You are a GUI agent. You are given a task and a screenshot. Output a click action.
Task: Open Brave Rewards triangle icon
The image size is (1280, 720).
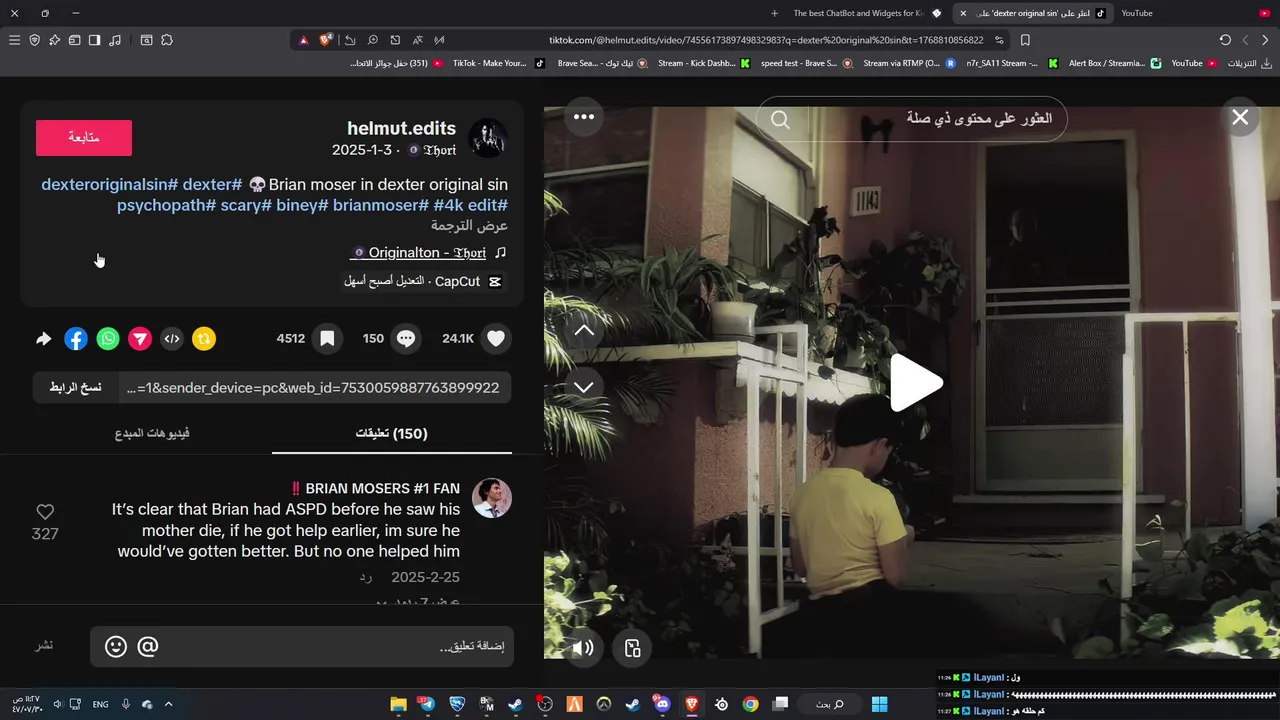[x=303, y=40]
